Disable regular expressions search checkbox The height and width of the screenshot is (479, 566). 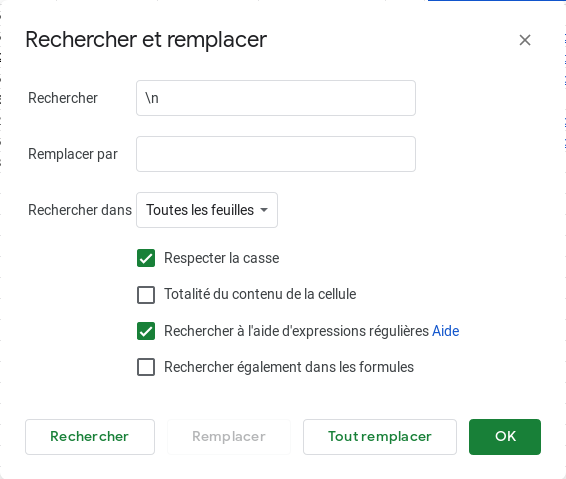point(146,331)
